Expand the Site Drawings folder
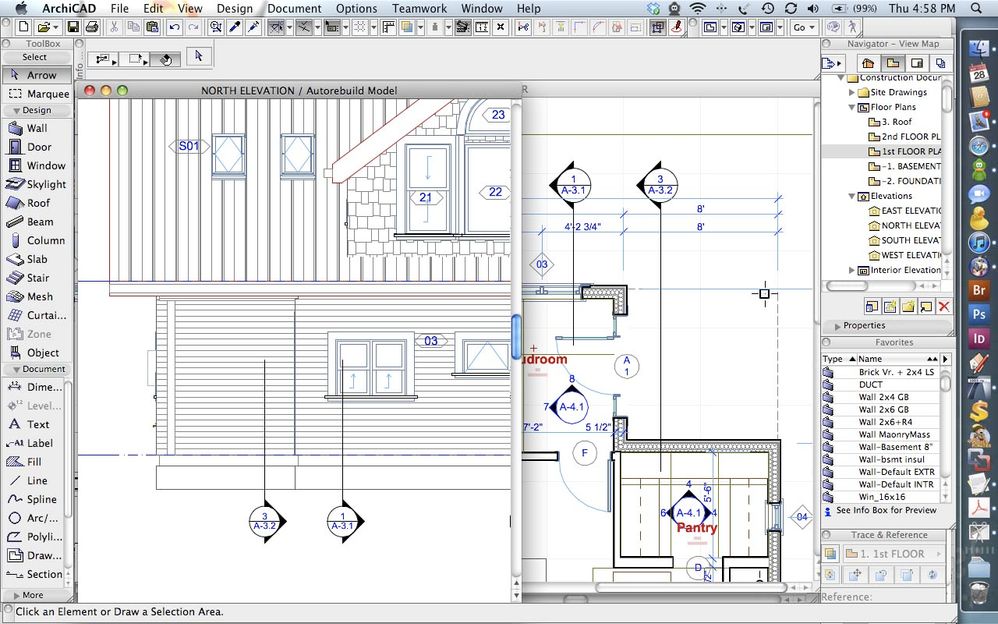Viewport: 998px width, 624px height. (852, 92)
